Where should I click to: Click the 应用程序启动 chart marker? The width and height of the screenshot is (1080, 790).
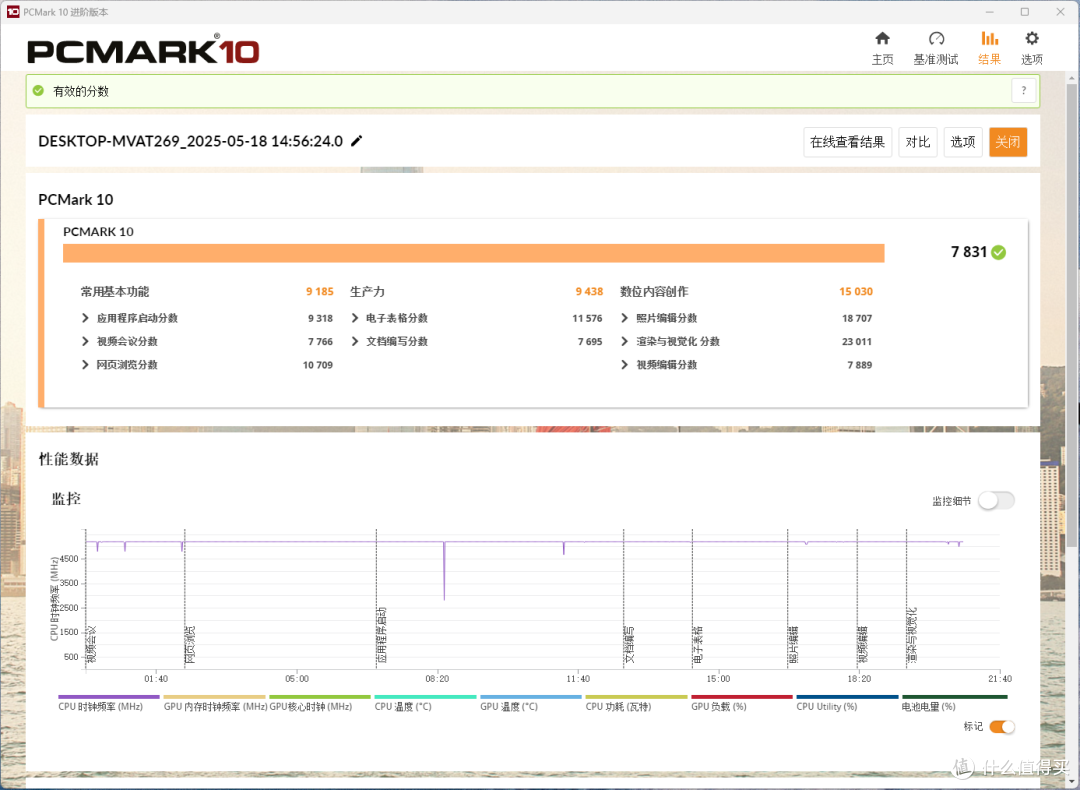382,635
